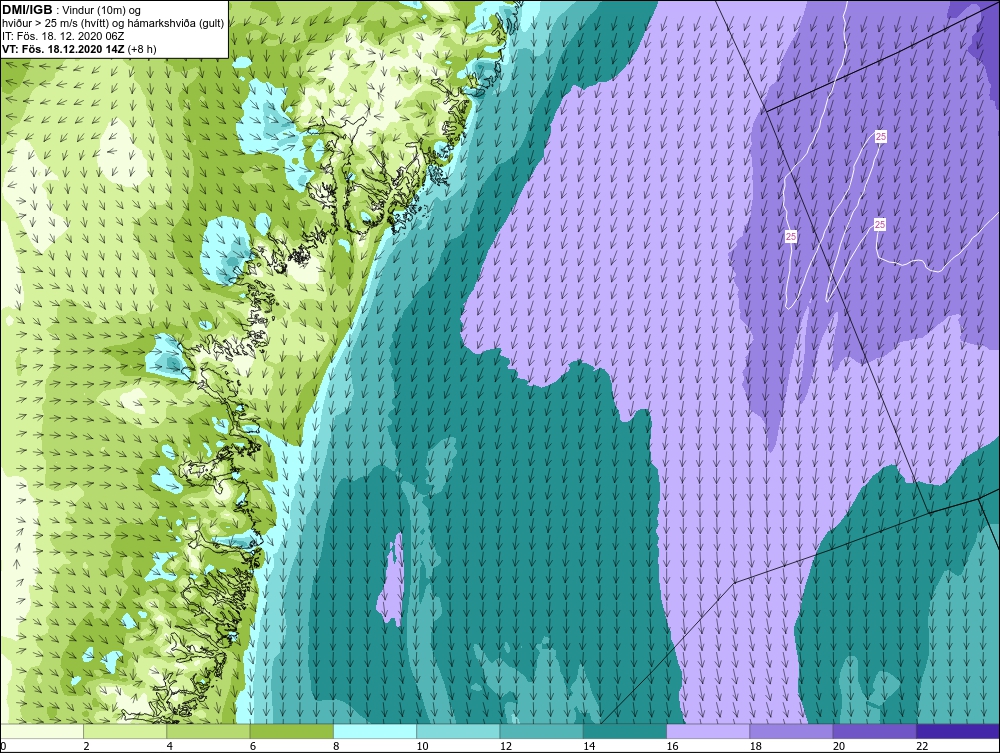Click the legend scale value 20
1000x753 pixels.
[839, 747]
